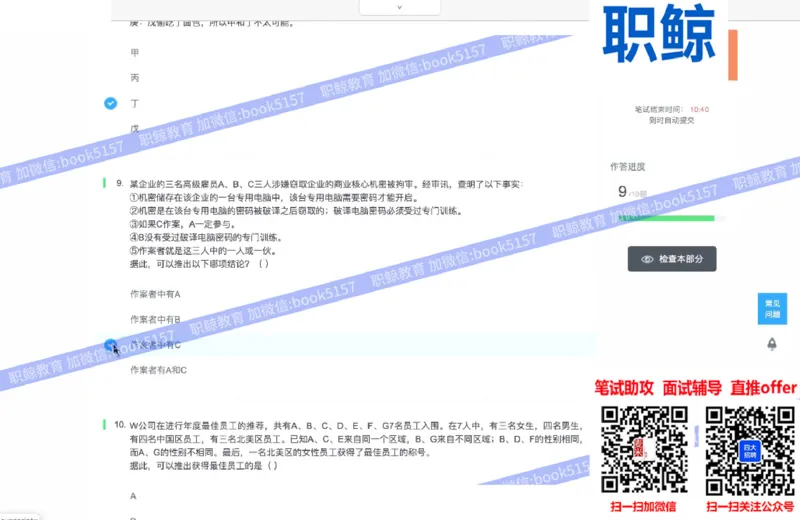Click the checked radio for 作案者中有C
Viewport: 800px width, 520px height.
[110, 345]
